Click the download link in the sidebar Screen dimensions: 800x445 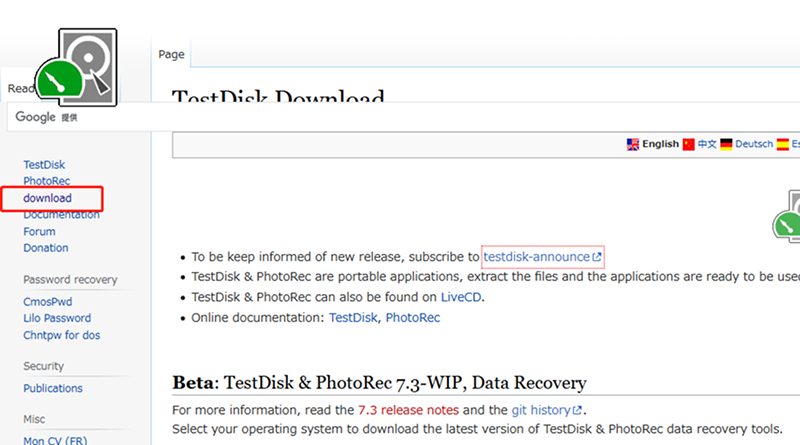tap(47, 198)
